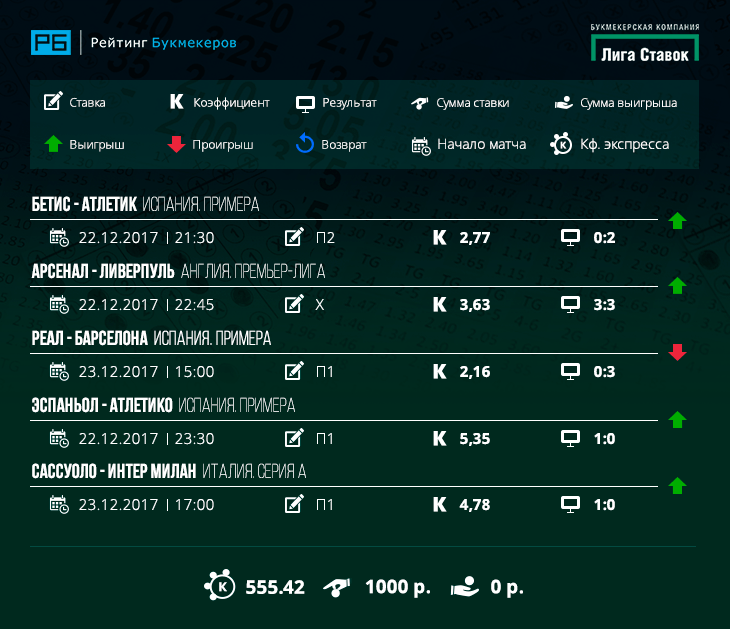This screenshot has height=629, width=730.
Task: Click K icon beside coefficient 5,35
Action: point(439,439)
